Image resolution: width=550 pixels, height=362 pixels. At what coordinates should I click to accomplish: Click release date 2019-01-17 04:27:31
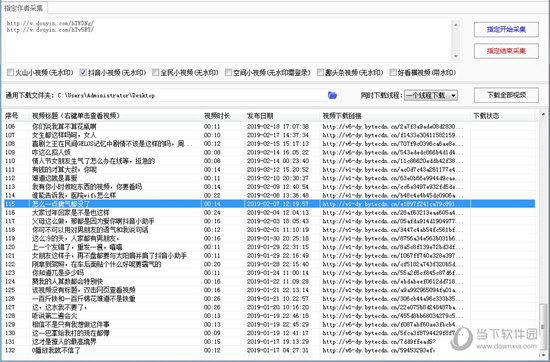tap(278, 350)
